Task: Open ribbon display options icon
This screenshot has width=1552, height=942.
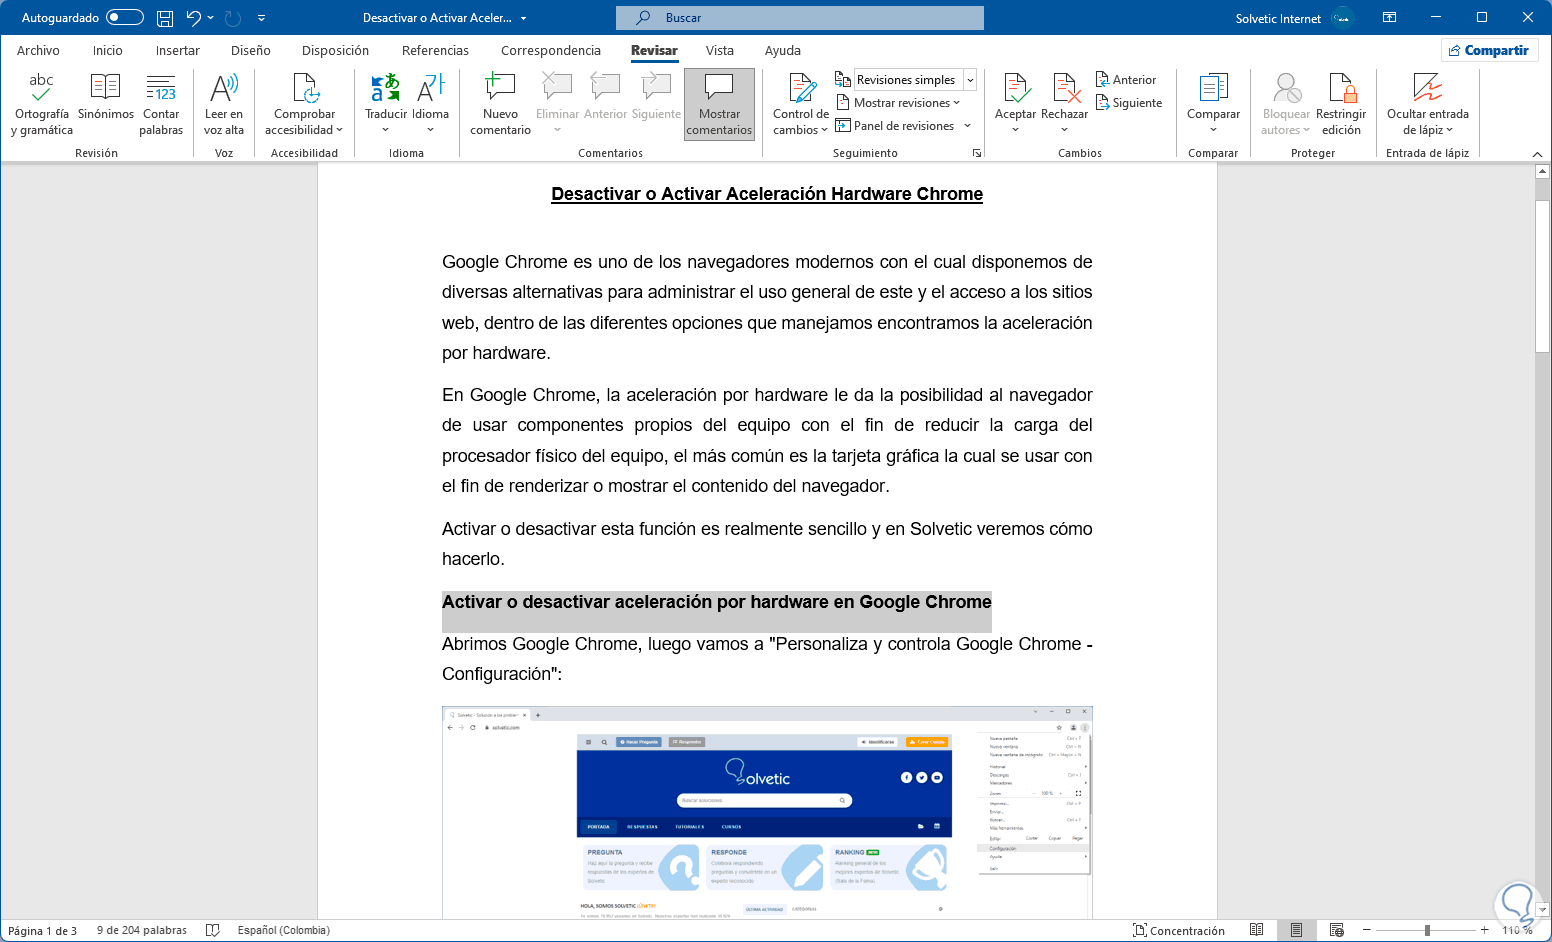Action: pos(1389,18)
